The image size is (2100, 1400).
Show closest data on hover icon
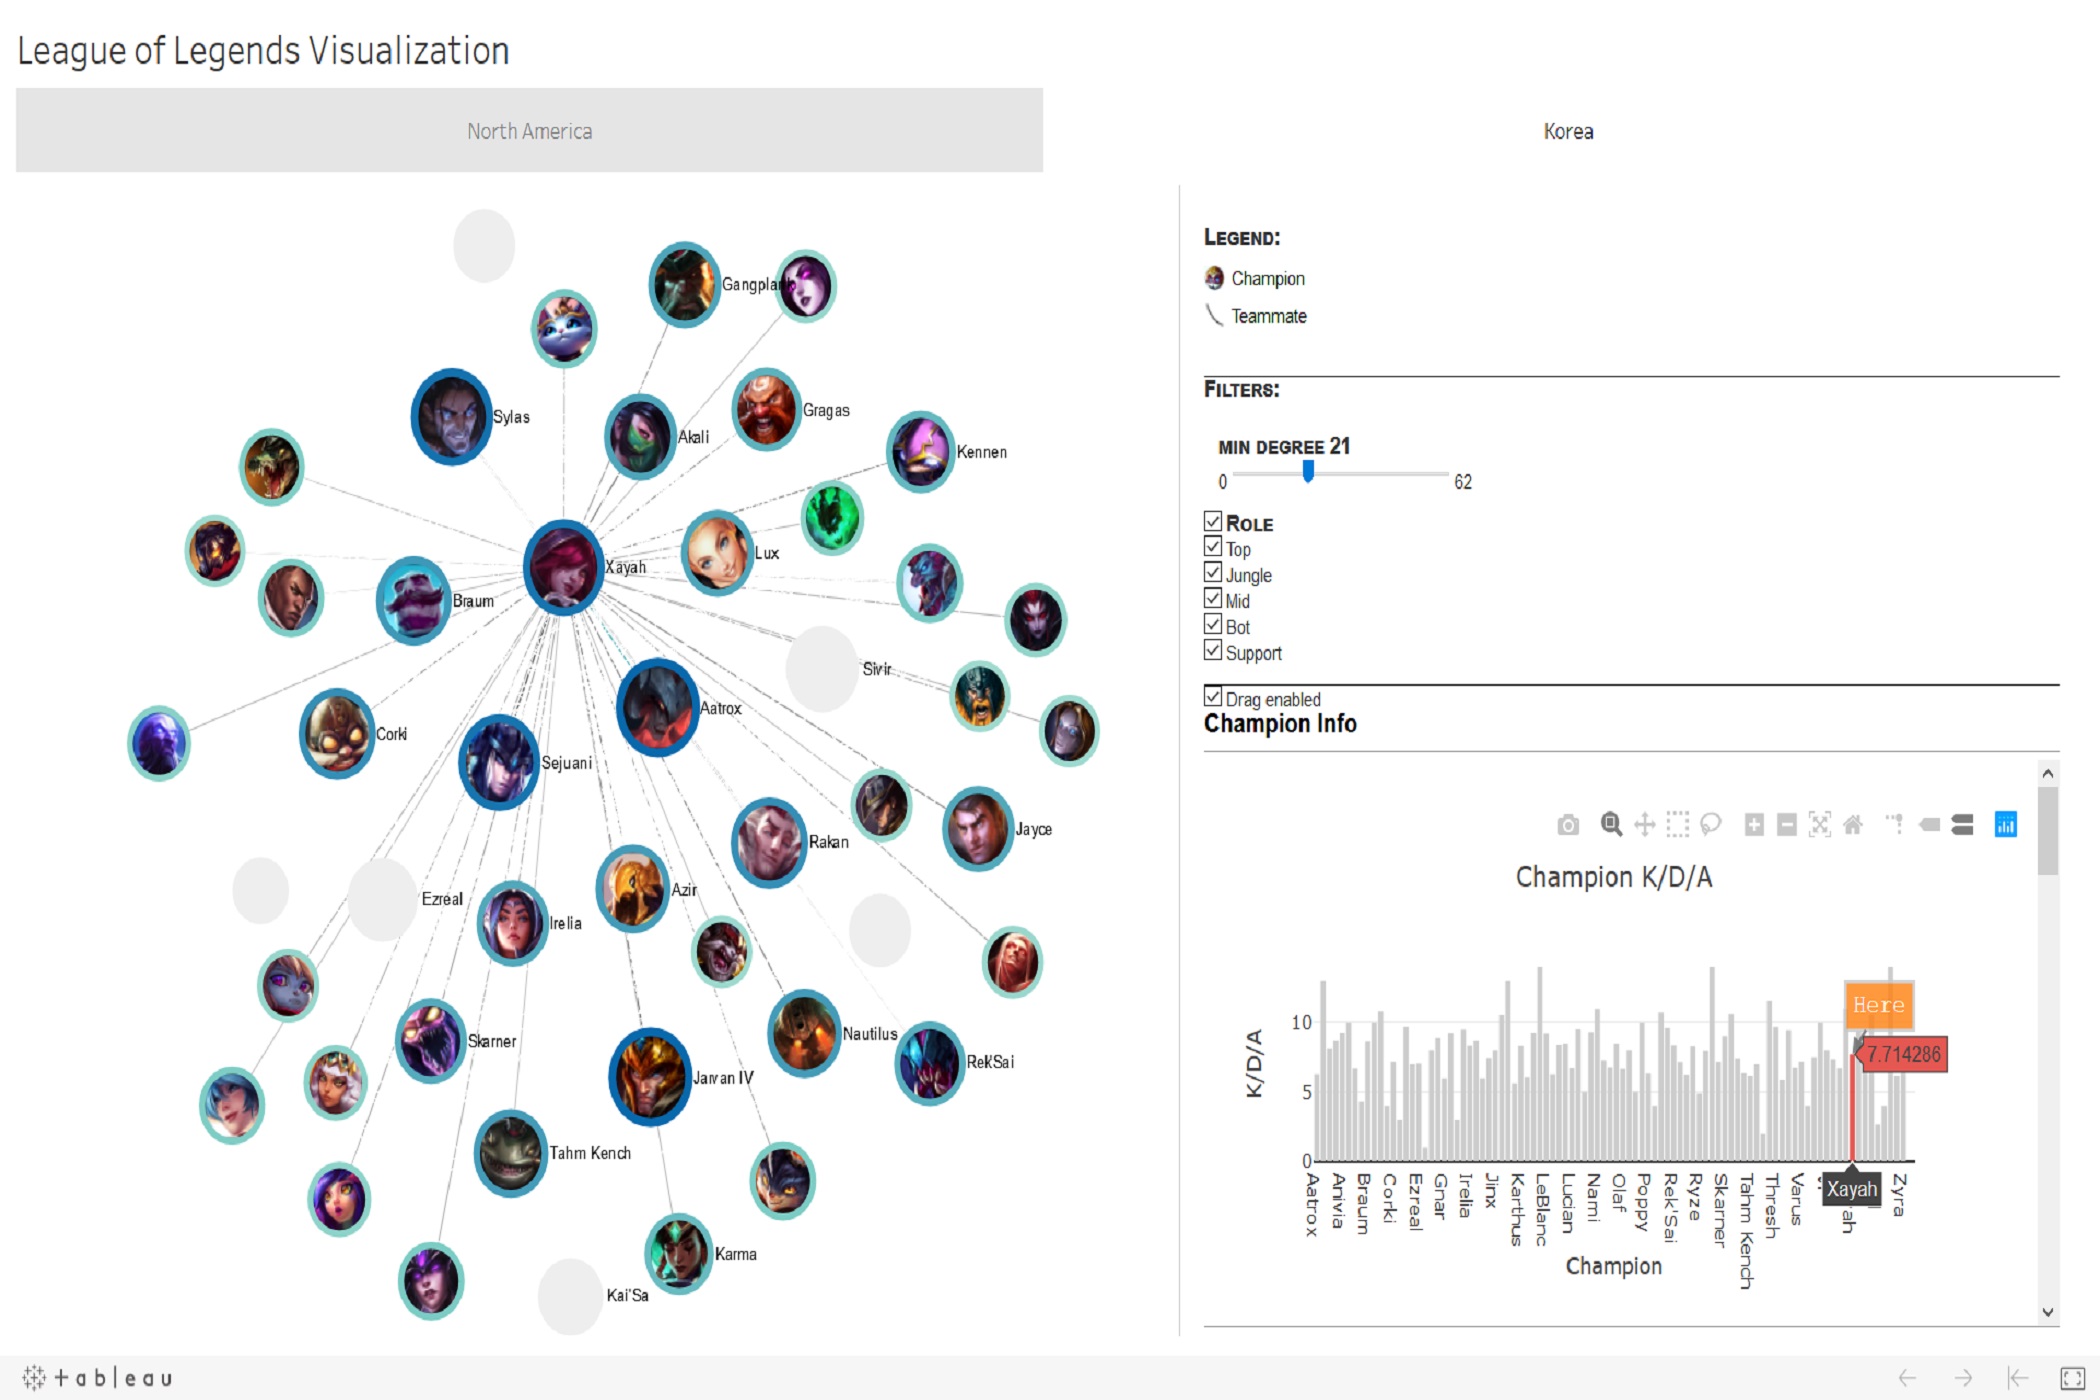pos(1929,825)
